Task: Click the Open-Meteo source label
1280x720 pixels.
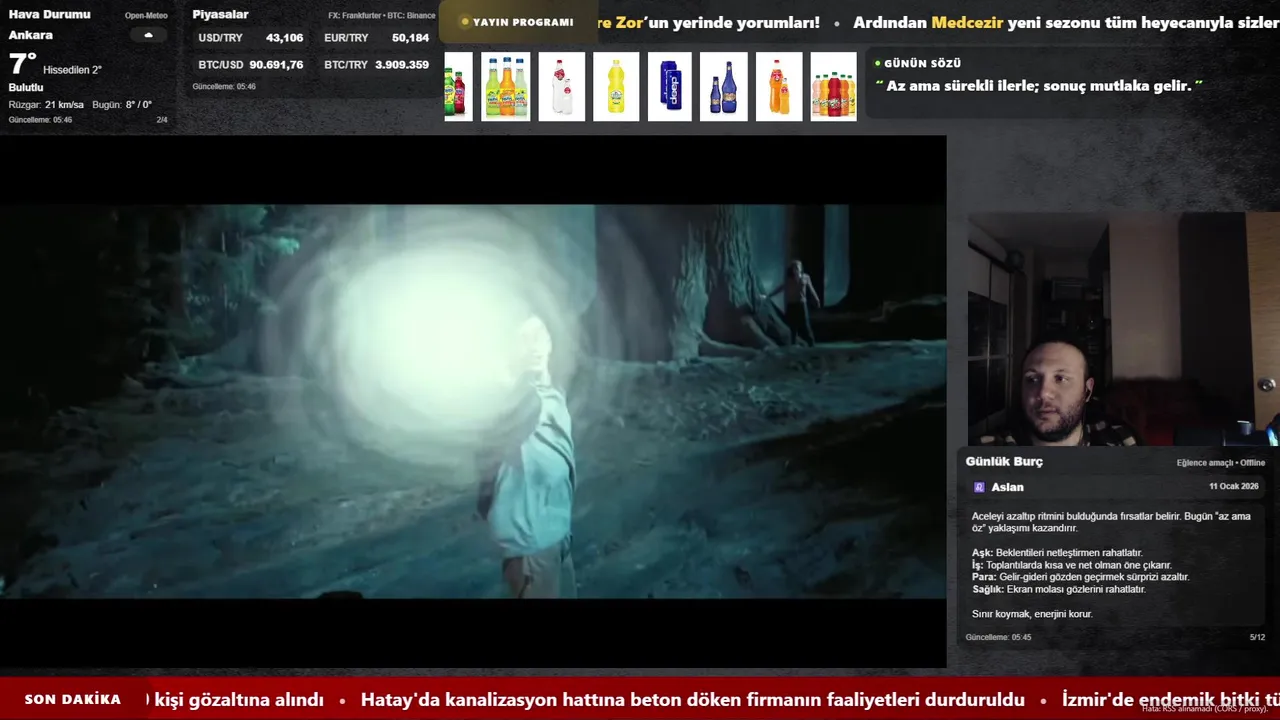Action: [x=146, y=16]
